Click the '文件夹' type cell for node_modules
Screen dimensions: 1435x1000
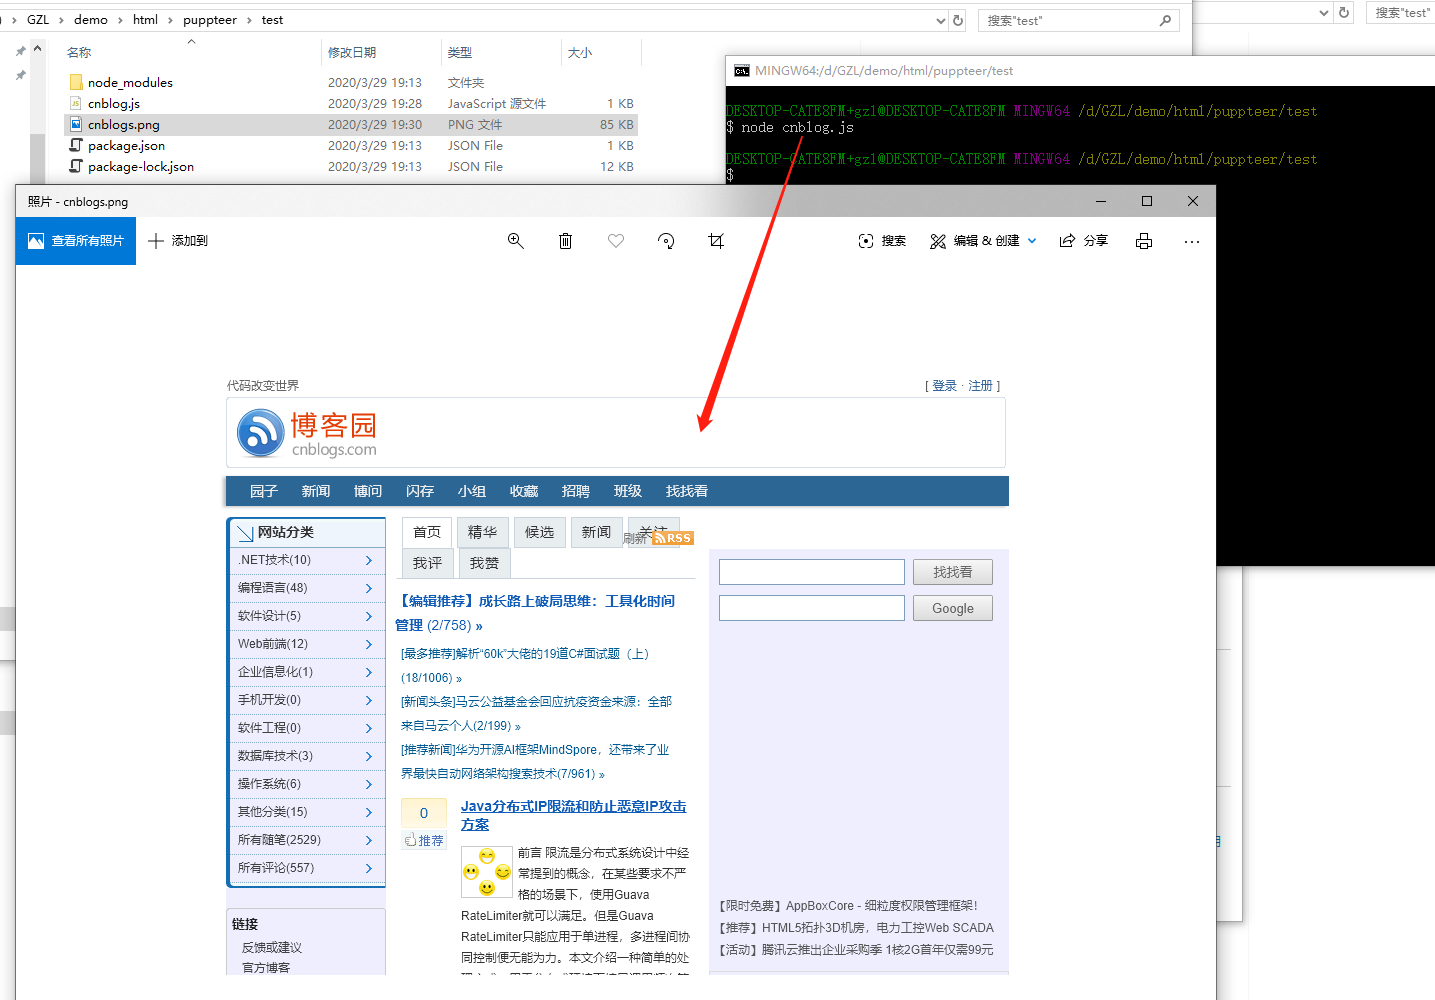(x=466, y=83)
